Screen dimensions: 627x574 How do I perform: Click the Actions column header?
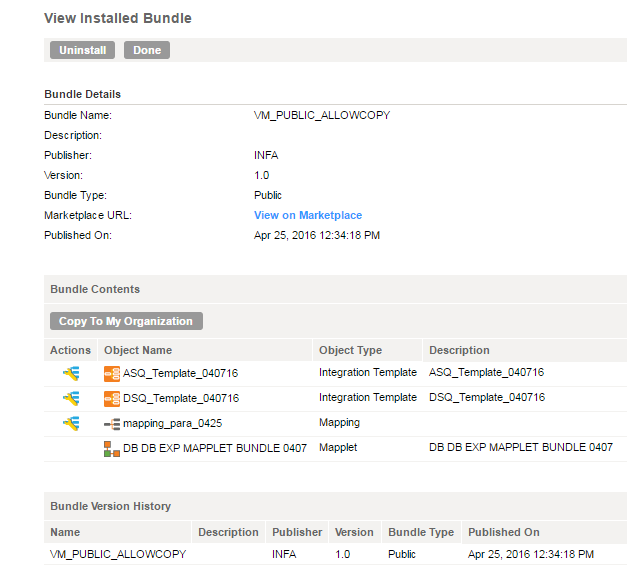coord(70,350)
